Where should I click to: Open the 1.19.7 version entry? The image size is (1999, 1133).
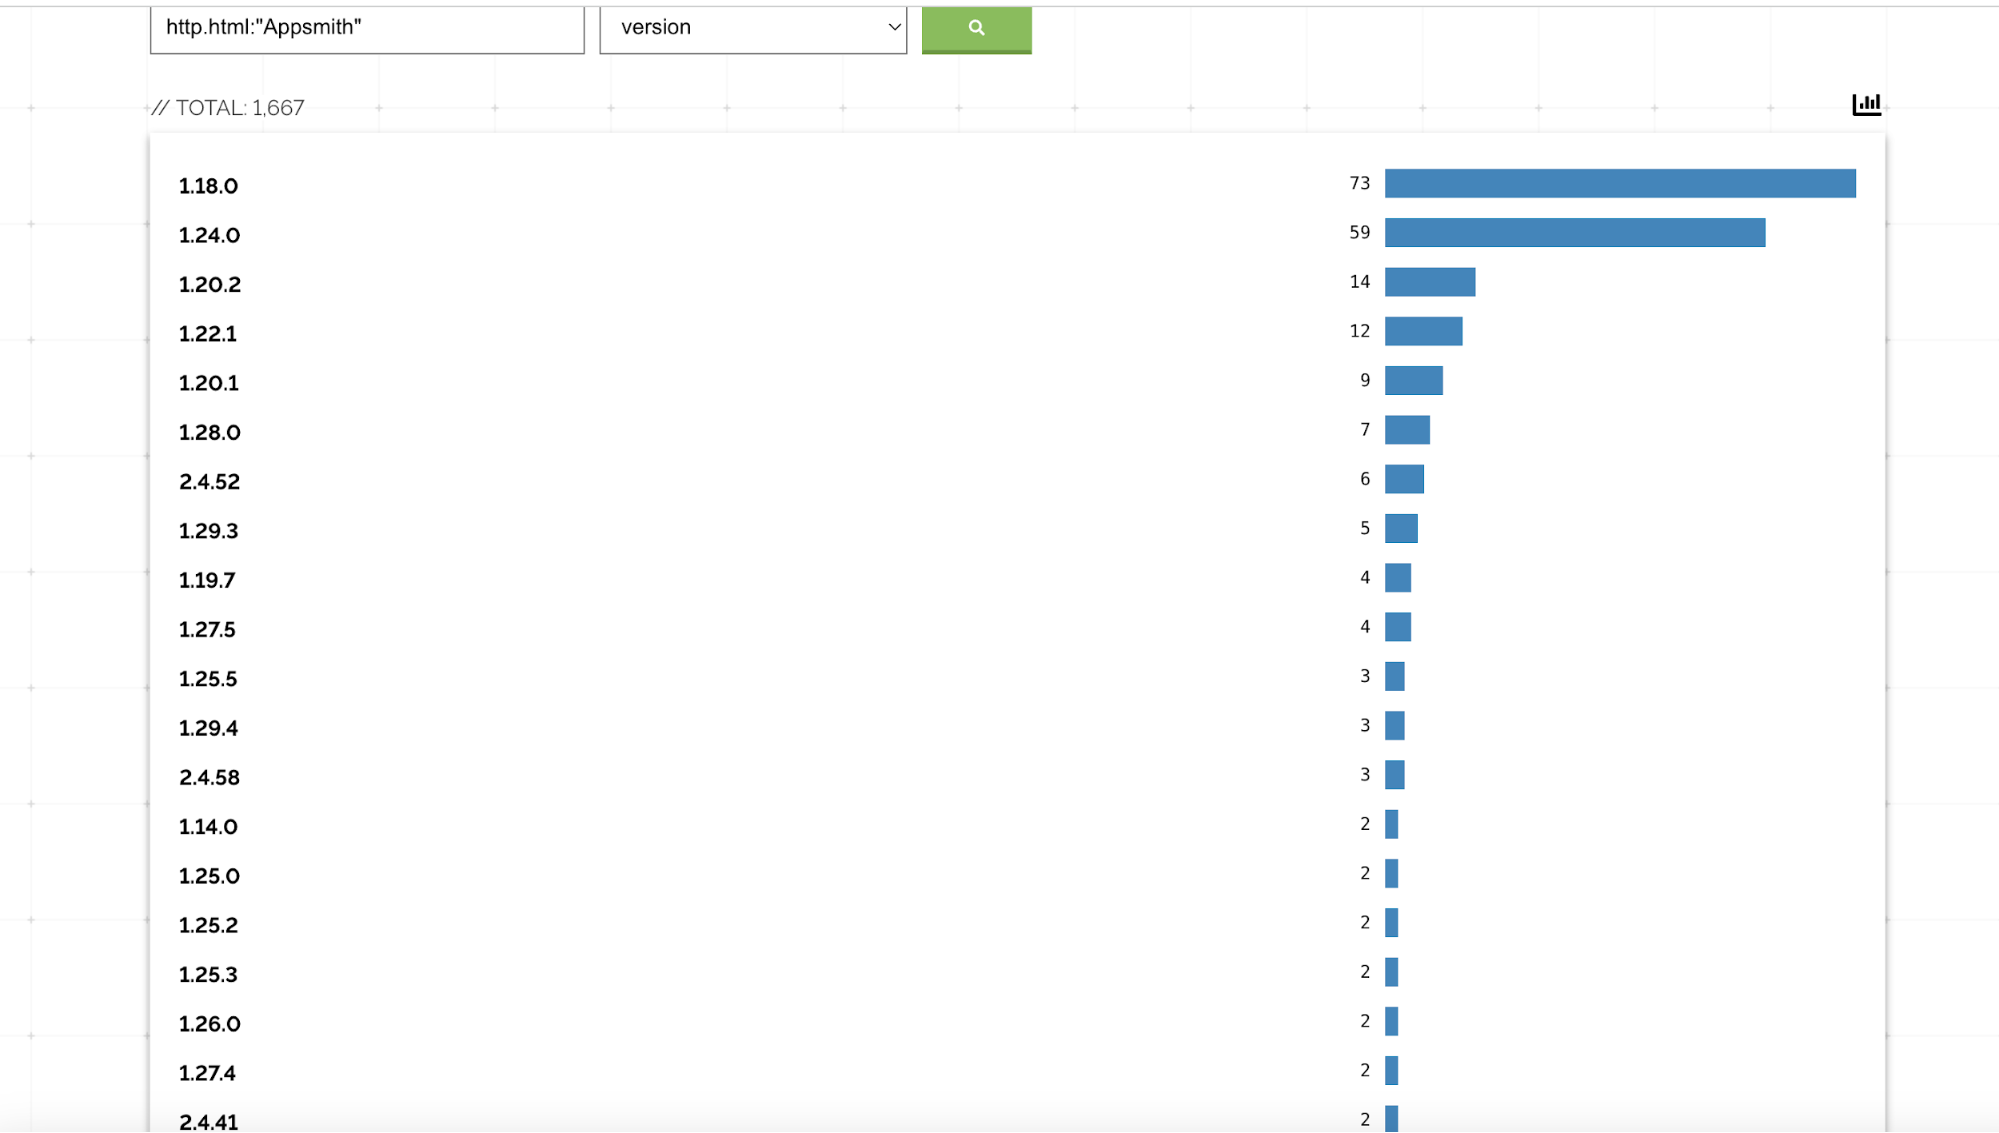[x=207, y=580]
